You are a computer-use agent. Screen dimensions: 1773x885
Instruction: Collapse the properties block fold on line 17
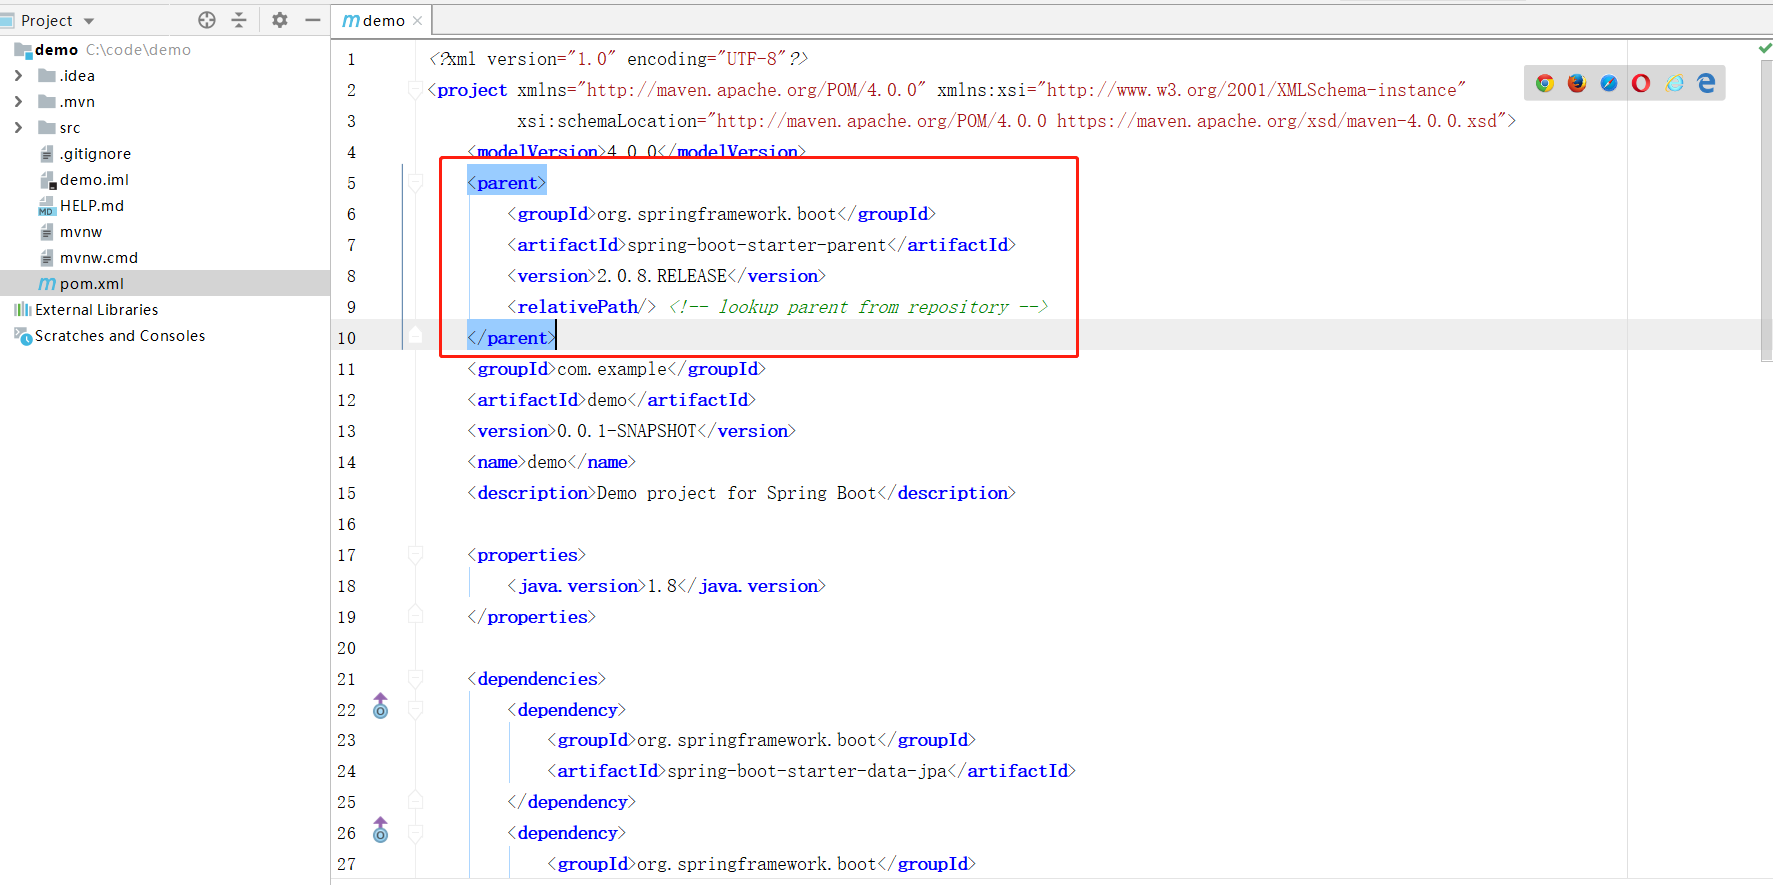tap(415, 555)
